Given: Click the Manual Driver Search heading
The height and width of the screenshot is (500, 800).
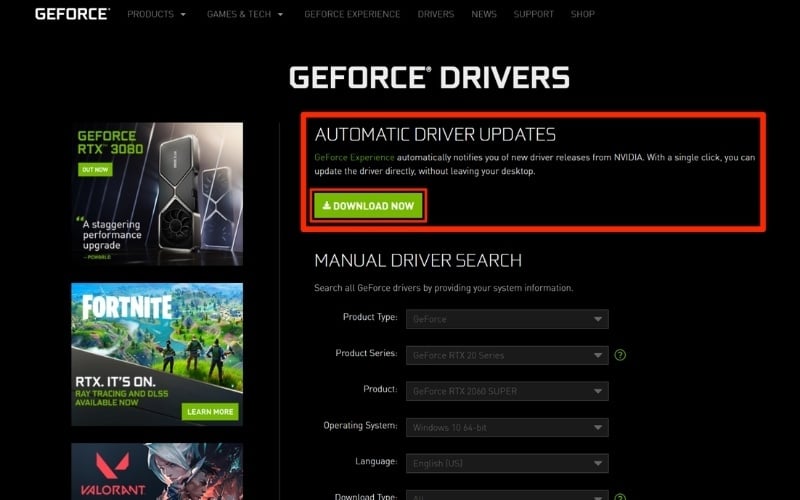Looking at the screenshot, I should [418, 261].
